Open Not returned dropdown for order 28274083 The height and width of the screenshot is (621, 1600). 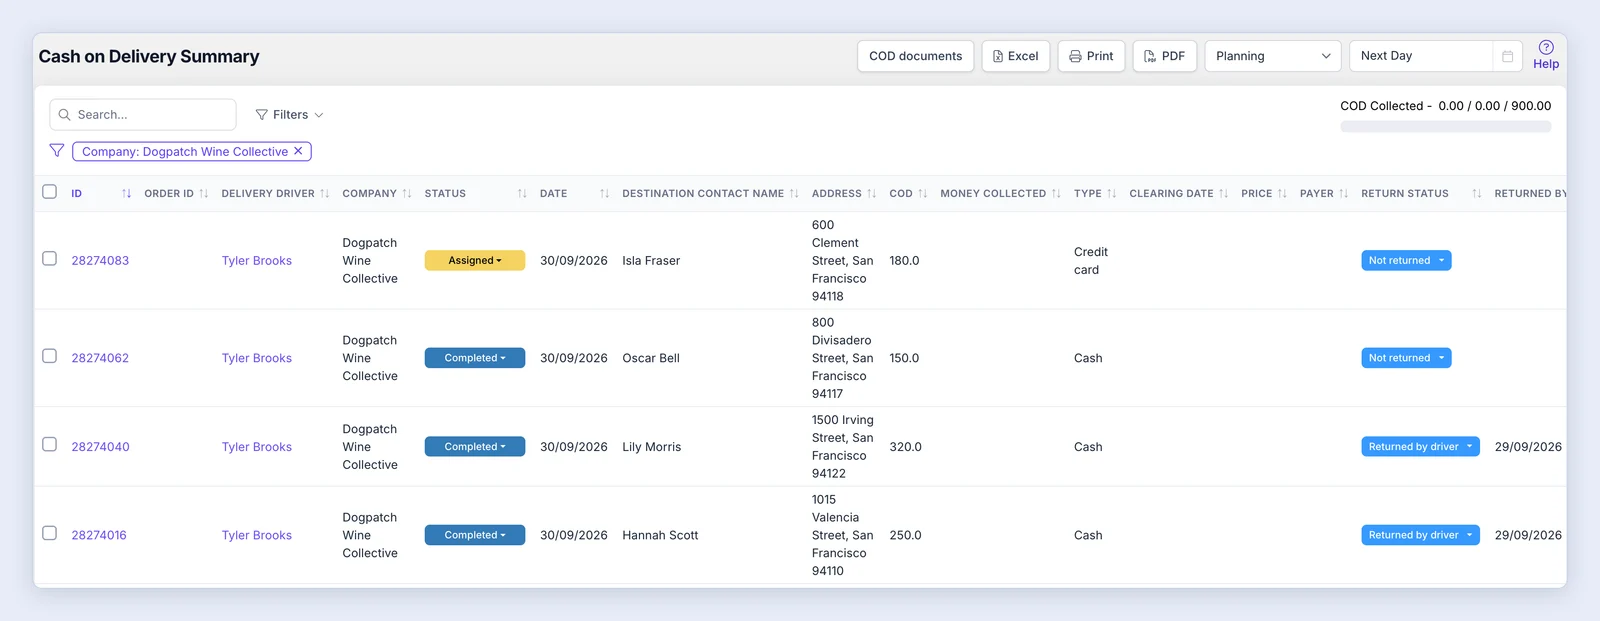(x=1406, y=261)
